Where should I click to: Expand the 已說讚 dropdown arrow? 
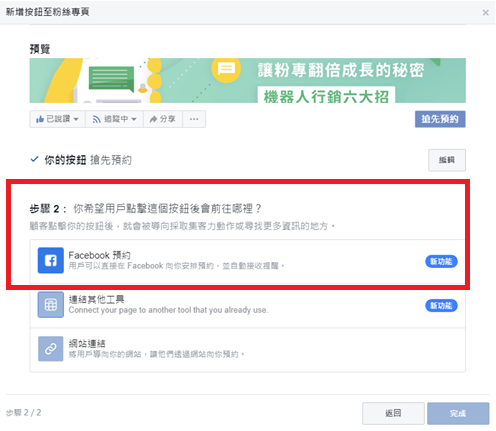(76, 119)
